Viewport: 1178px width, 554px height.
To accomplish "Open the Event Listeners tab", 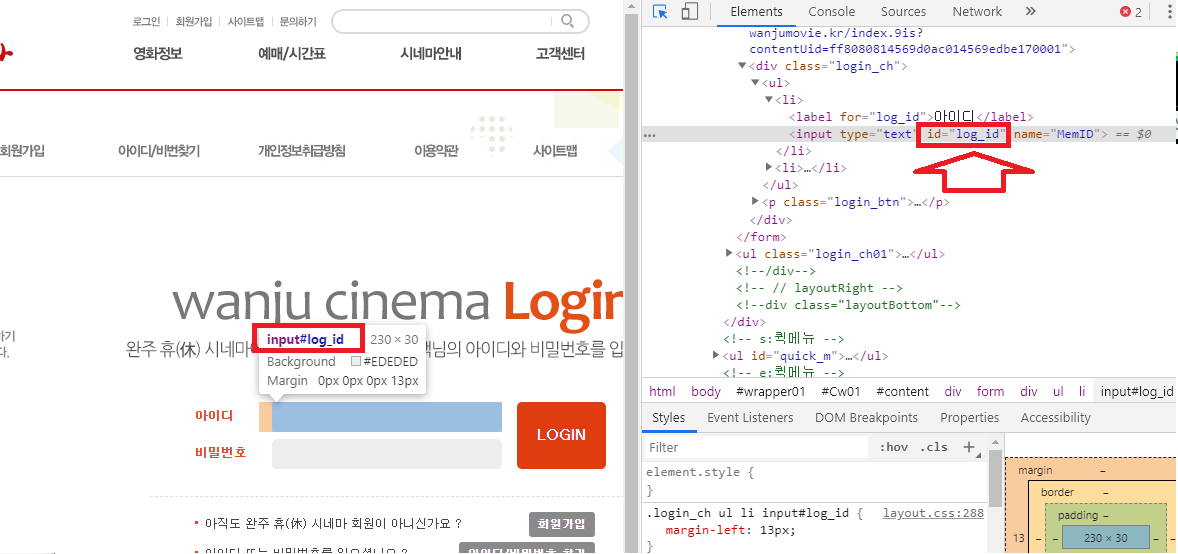I will (x=750, y=417).
